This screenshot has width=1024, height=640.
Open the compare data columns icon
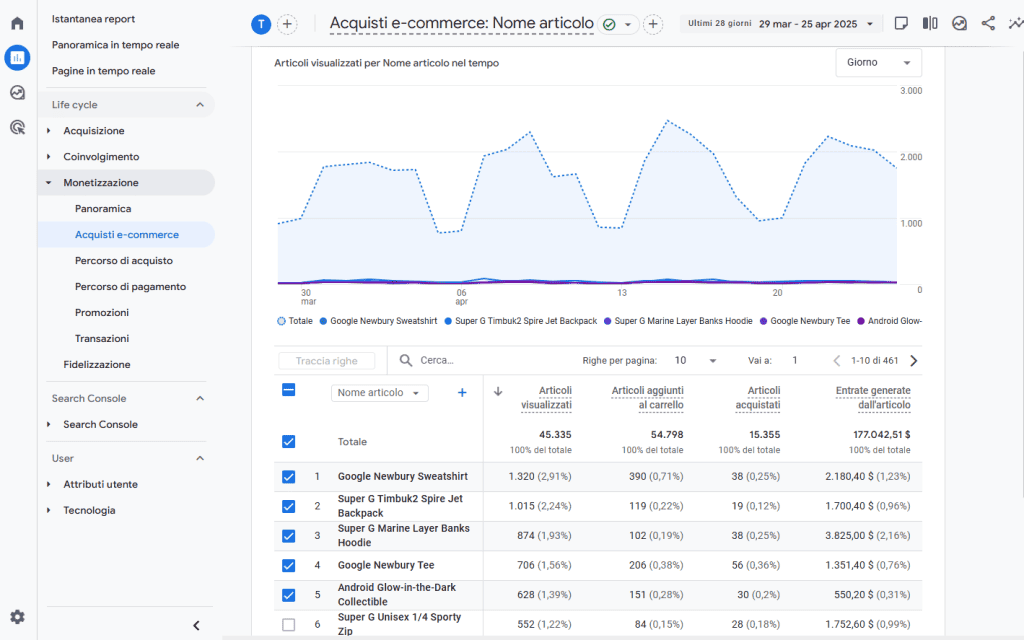(x=930, y=23)
